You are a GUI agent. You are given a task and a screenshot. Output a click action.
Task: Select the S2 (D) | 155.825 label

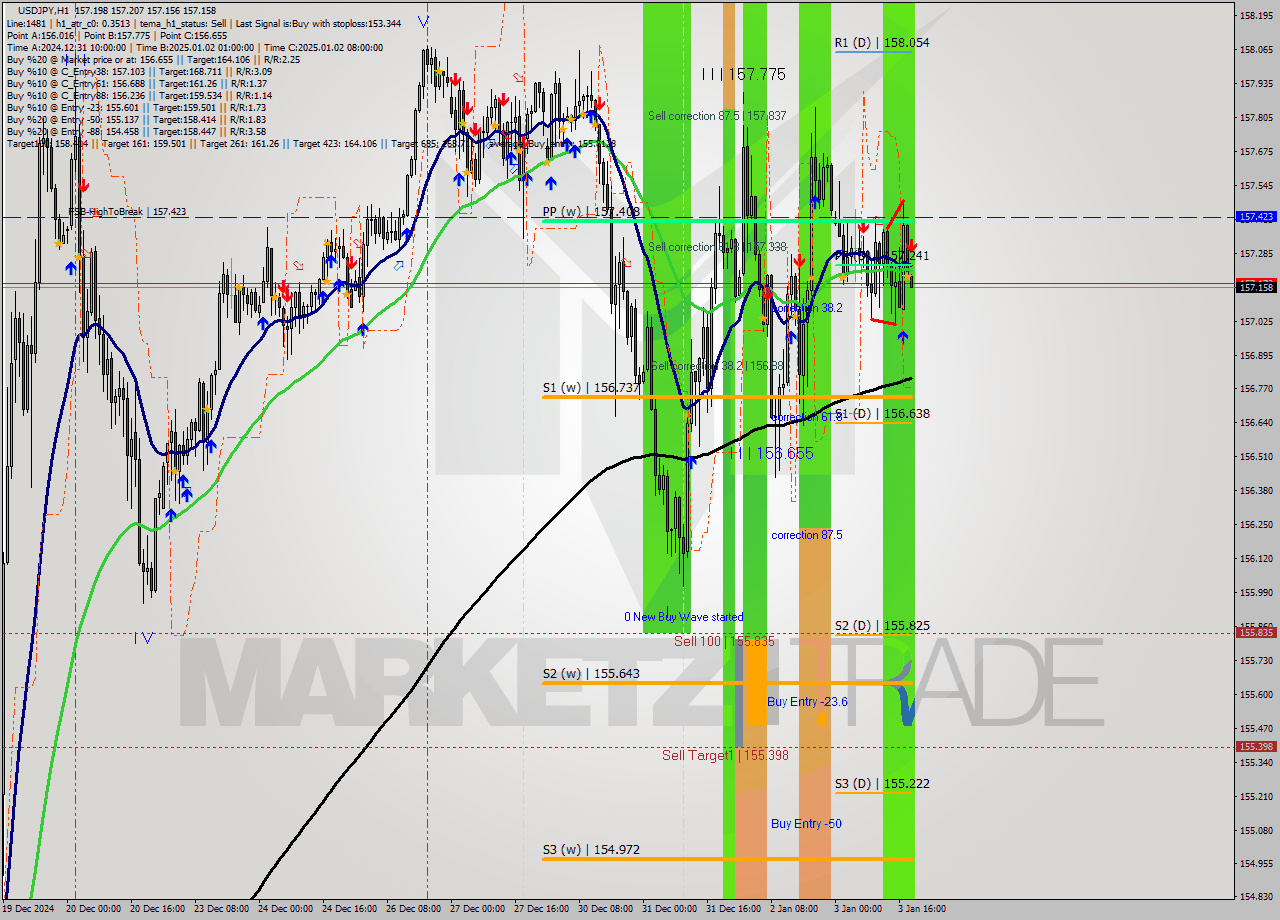(882, 626)
